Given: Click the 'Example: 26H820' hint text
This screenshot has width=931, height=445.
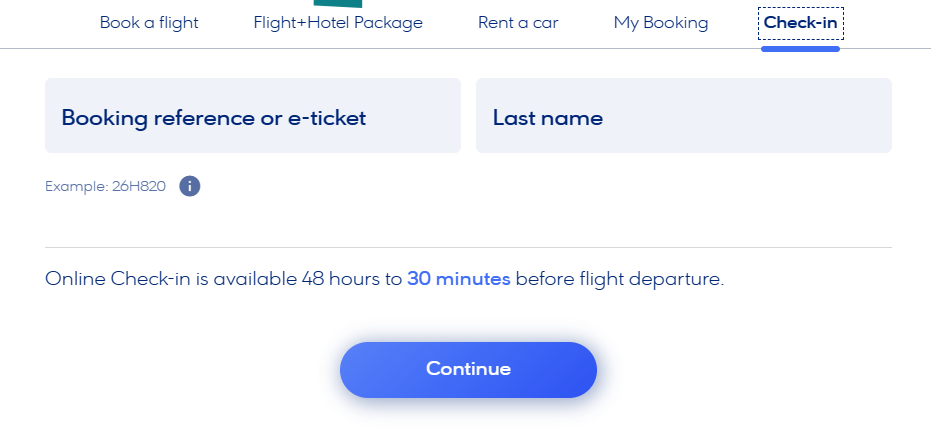Looking at the screenshot, I should point(105,187).
